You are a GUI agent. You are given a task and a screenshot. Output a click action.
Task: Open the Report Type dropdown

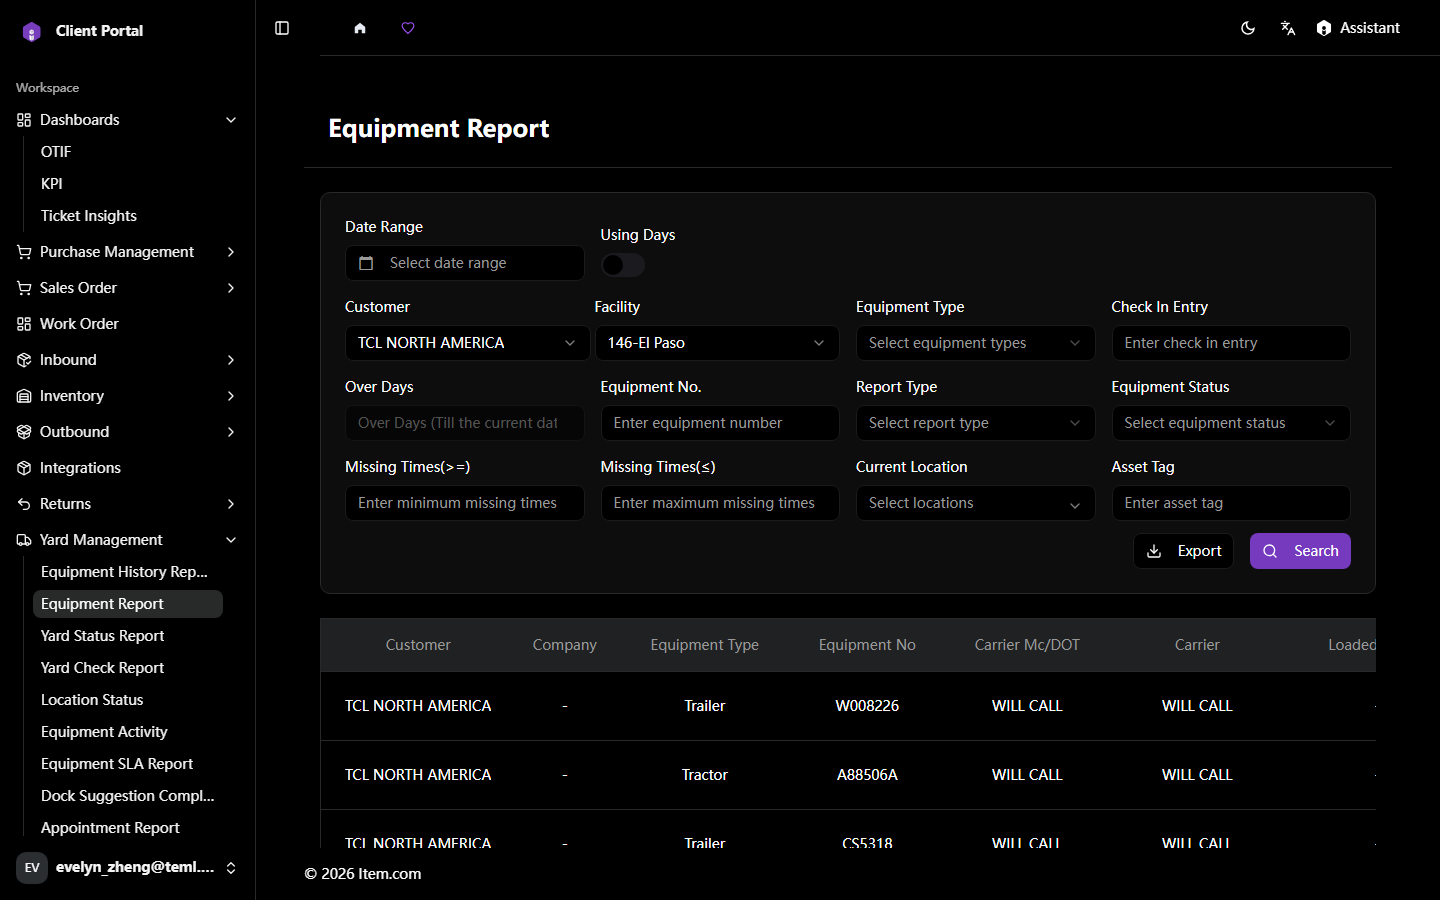point(976,423)
